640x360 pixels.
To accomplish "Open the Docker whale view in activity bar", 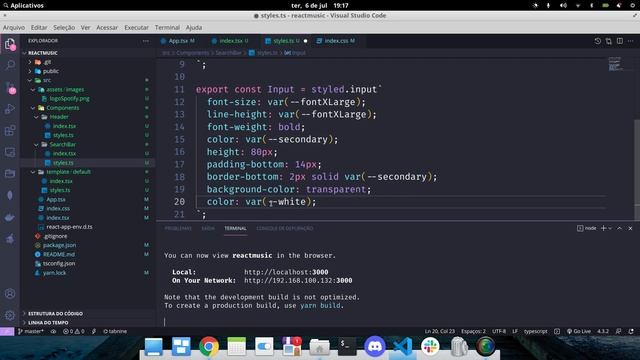I will (x=10, y=217).
